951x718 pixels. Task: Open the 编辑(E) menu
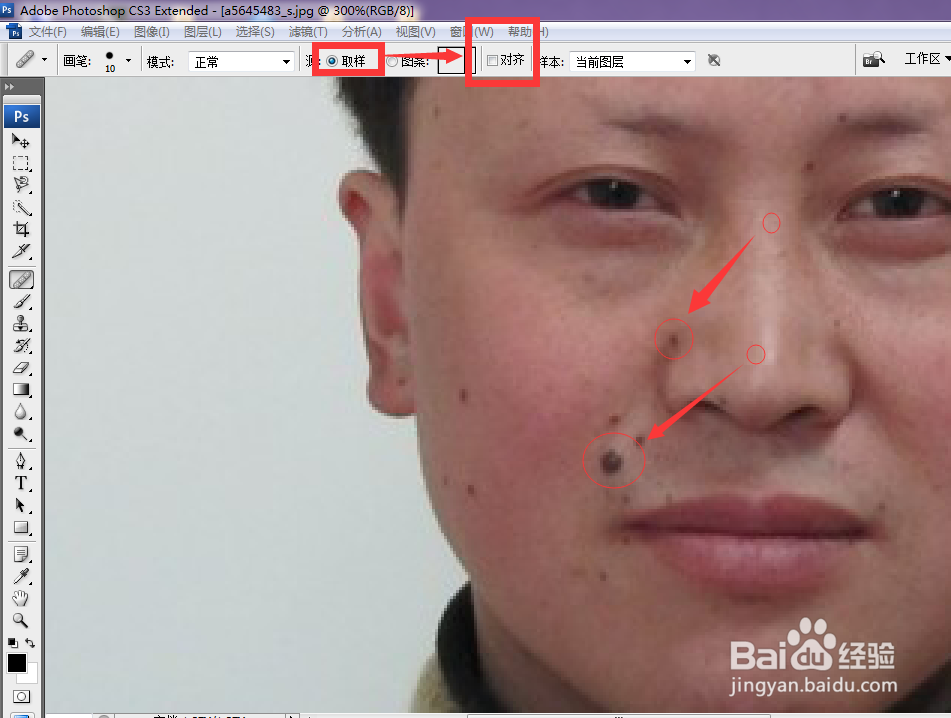100,32
